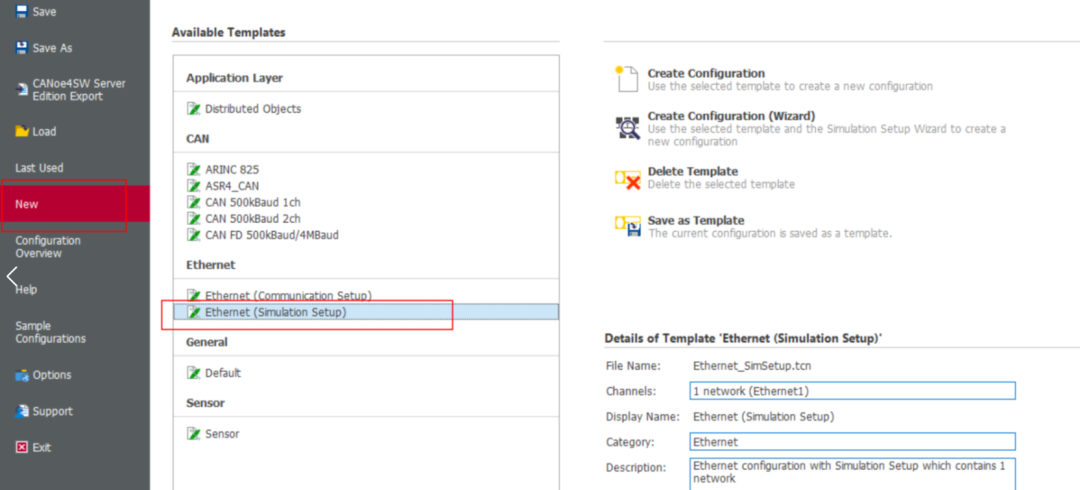The height and width of the screenshot is (490, 1080).
Task: Click the Display Name value text
Action: click(763, 416)
